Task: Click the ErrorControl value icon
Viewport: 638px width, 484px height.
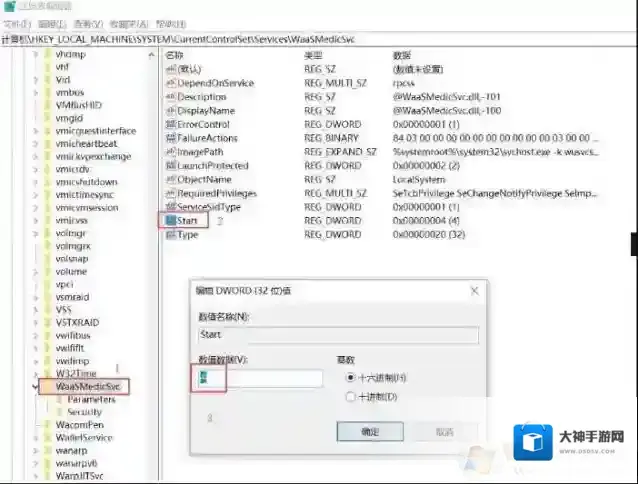Action: click(x=170, y=124)
